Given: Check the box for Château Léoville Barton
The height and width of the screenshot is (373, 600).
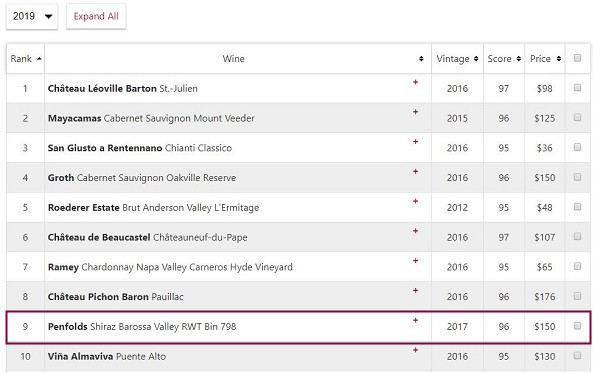Looking at the screenshot, I should point(577,88).
